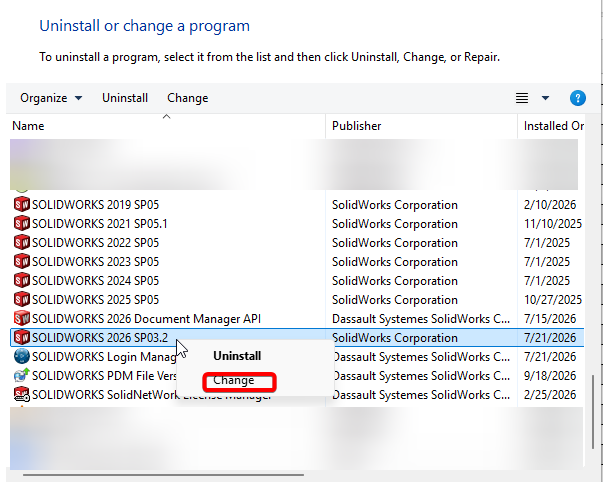Select the SOLIDWORKS 2024 SP05 name text

(95, 281)
